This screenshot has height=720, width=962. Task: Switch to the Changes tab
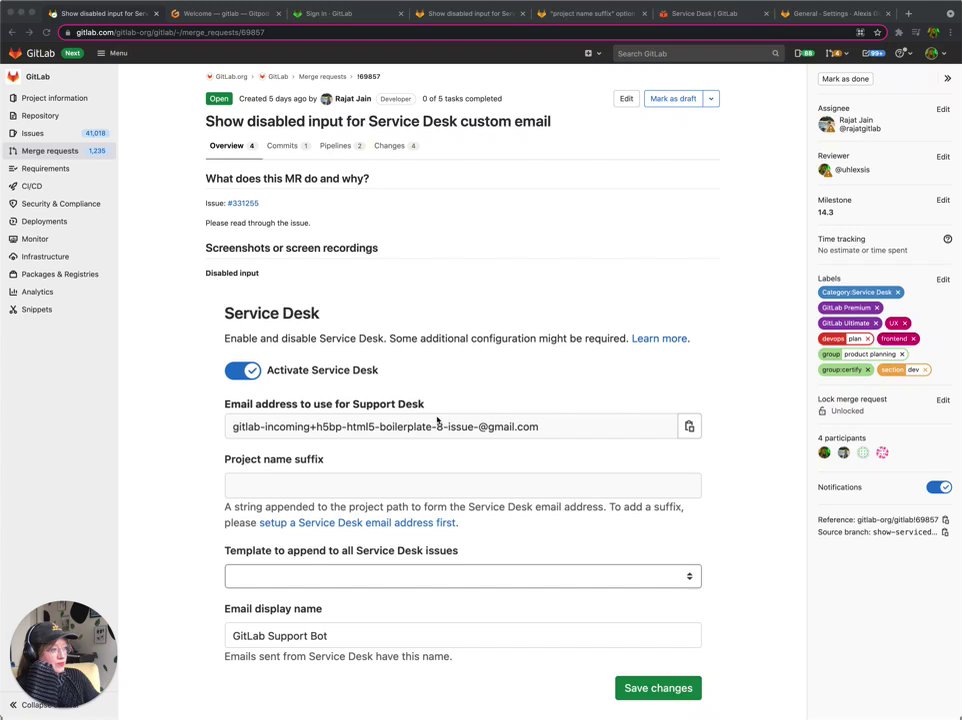390,146
